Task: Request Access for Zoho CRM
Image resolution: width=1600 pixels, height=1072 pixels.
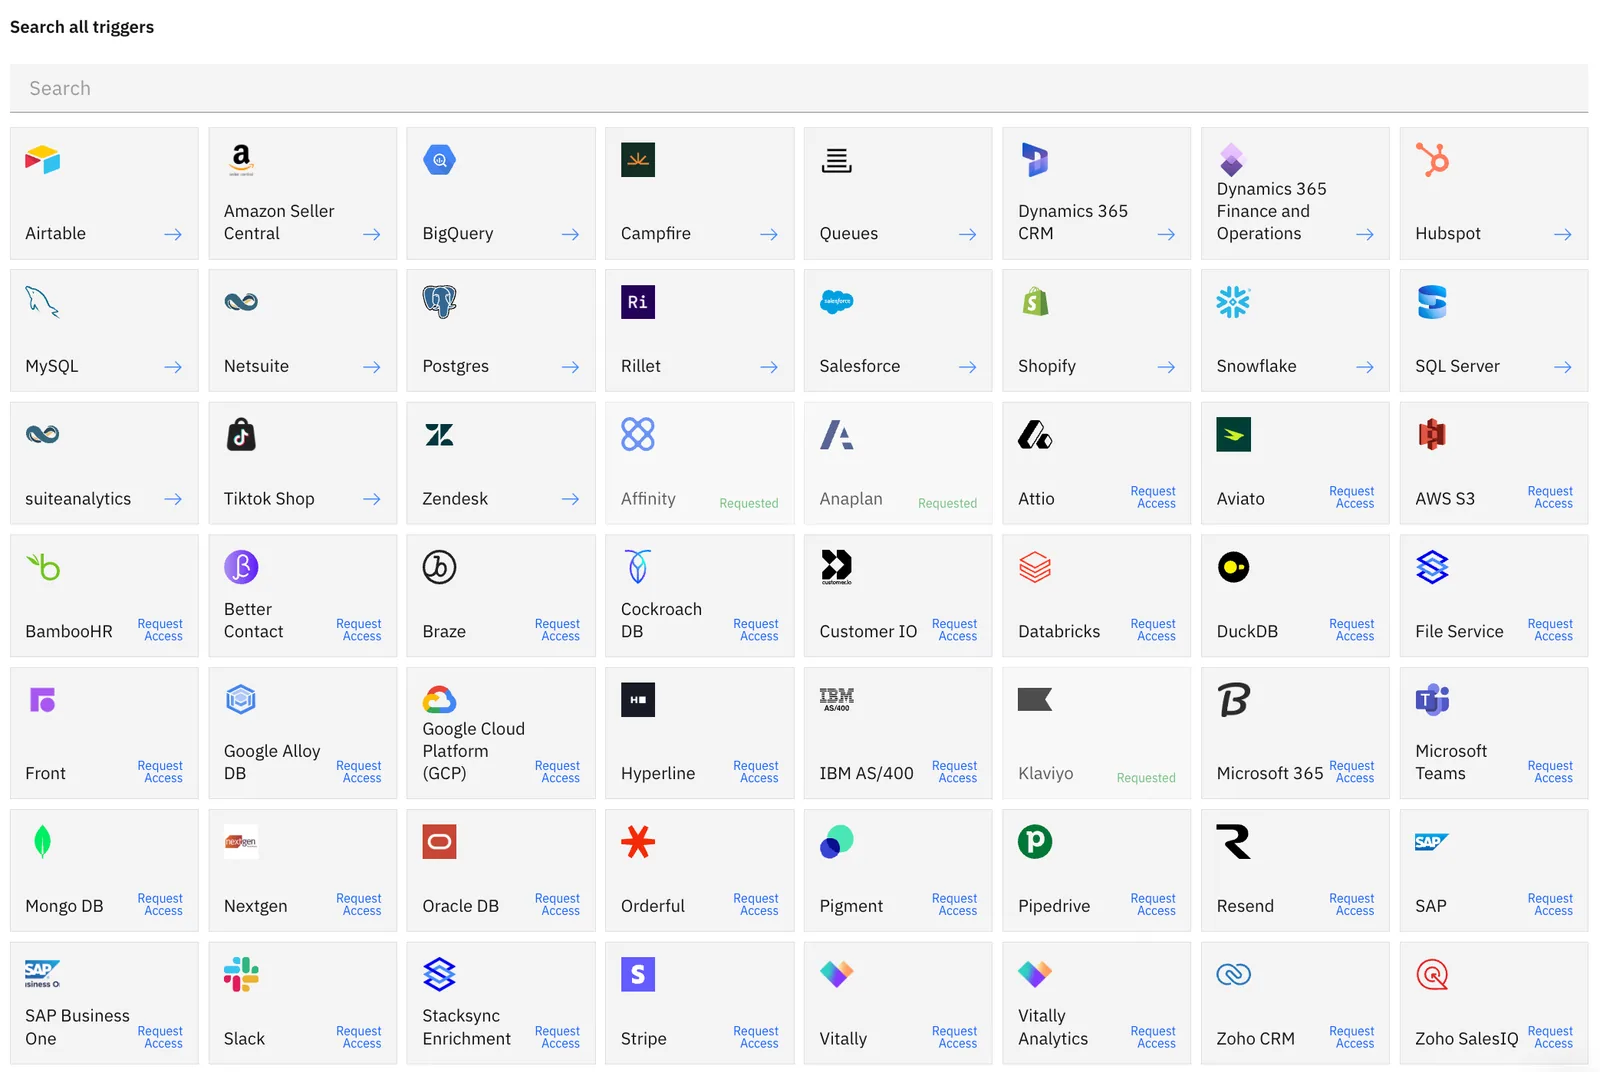Action: tap(1352, 1037)
